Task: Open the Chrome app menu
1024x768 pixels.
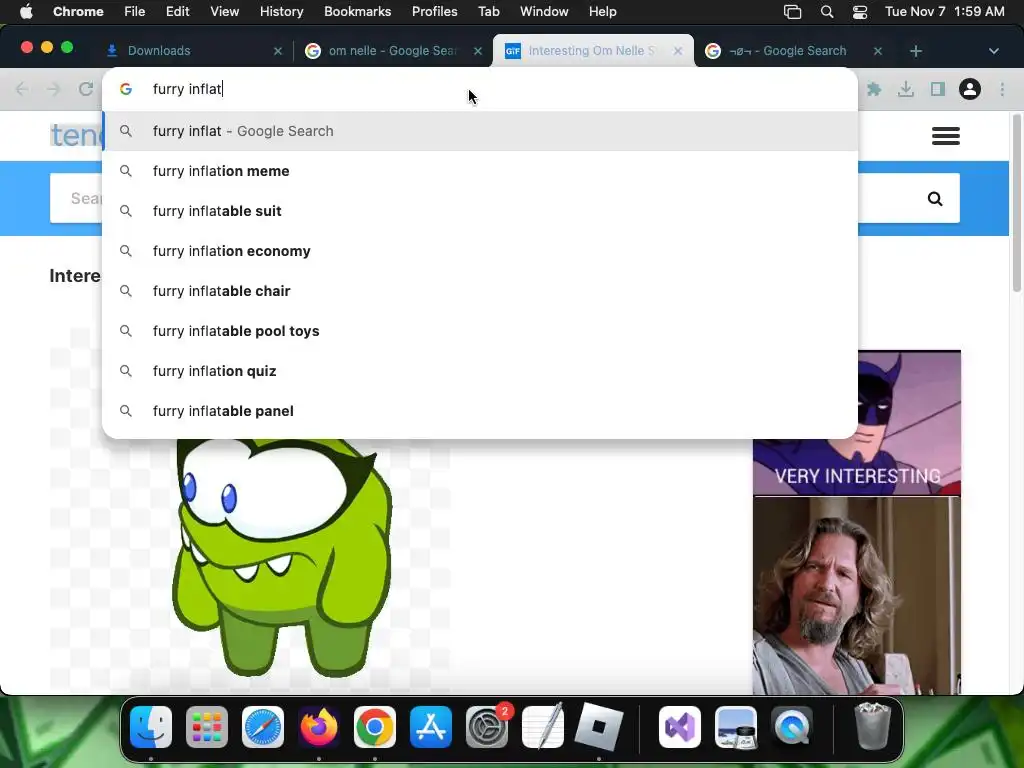Action: 78,12
